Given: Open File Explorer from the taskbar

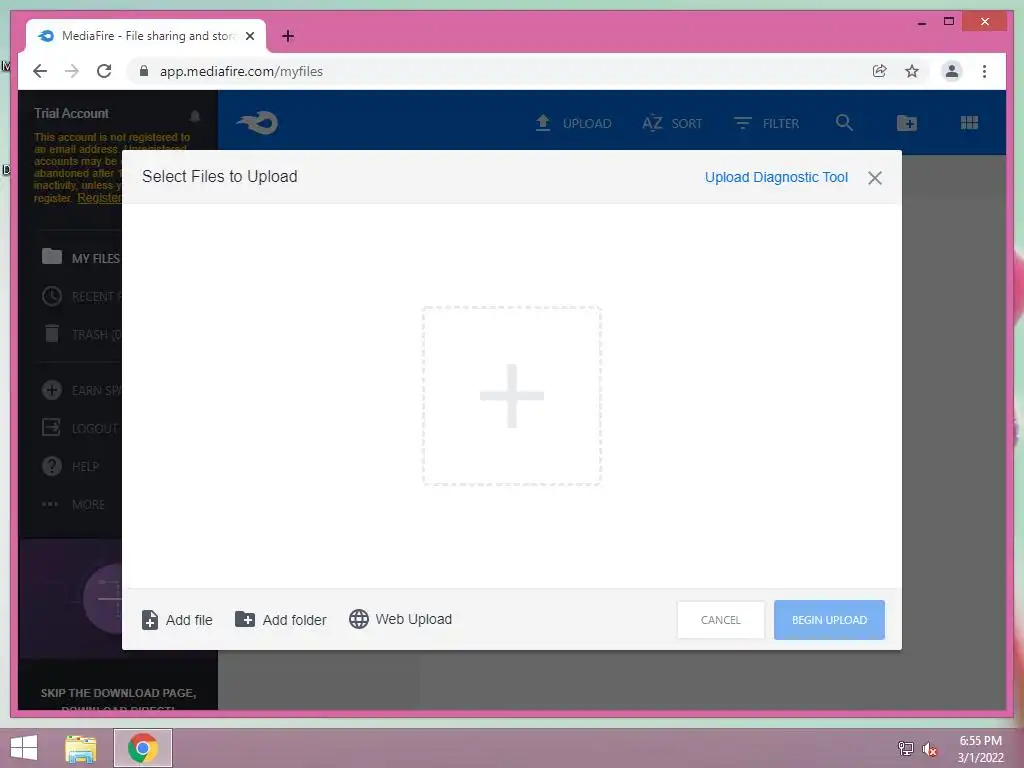Looking at the screenshot, I should click(81, 748).
